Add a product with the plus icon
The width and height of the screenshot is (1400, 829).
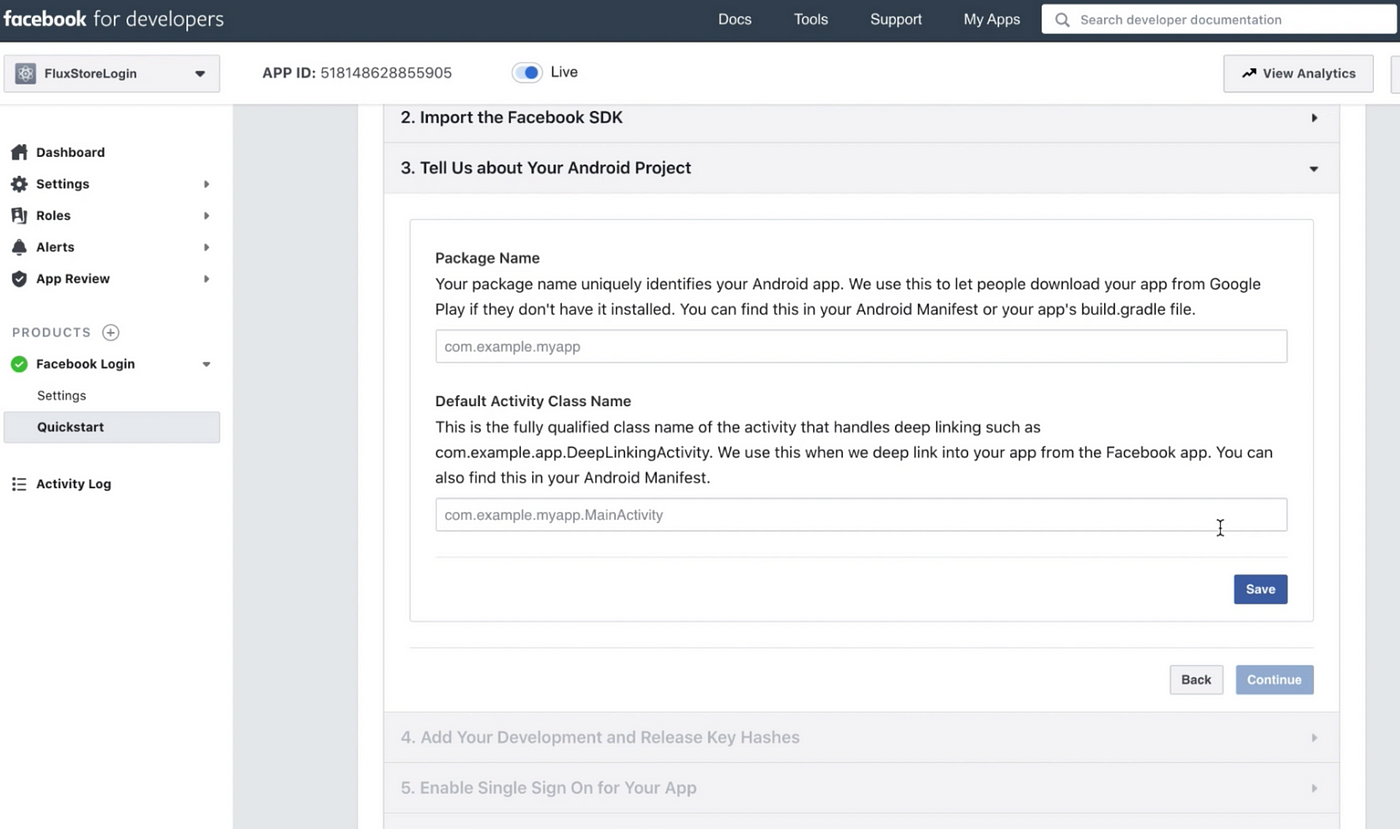[x=111, y=332]
